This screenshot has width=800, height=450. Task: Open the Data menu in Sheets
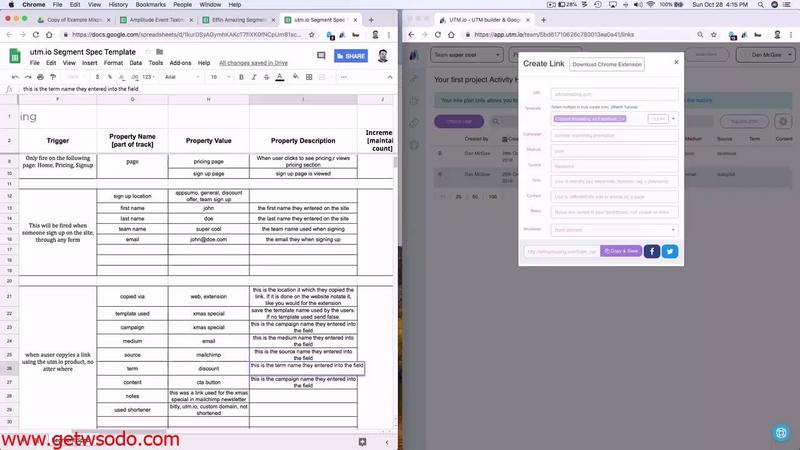point(136,63)
